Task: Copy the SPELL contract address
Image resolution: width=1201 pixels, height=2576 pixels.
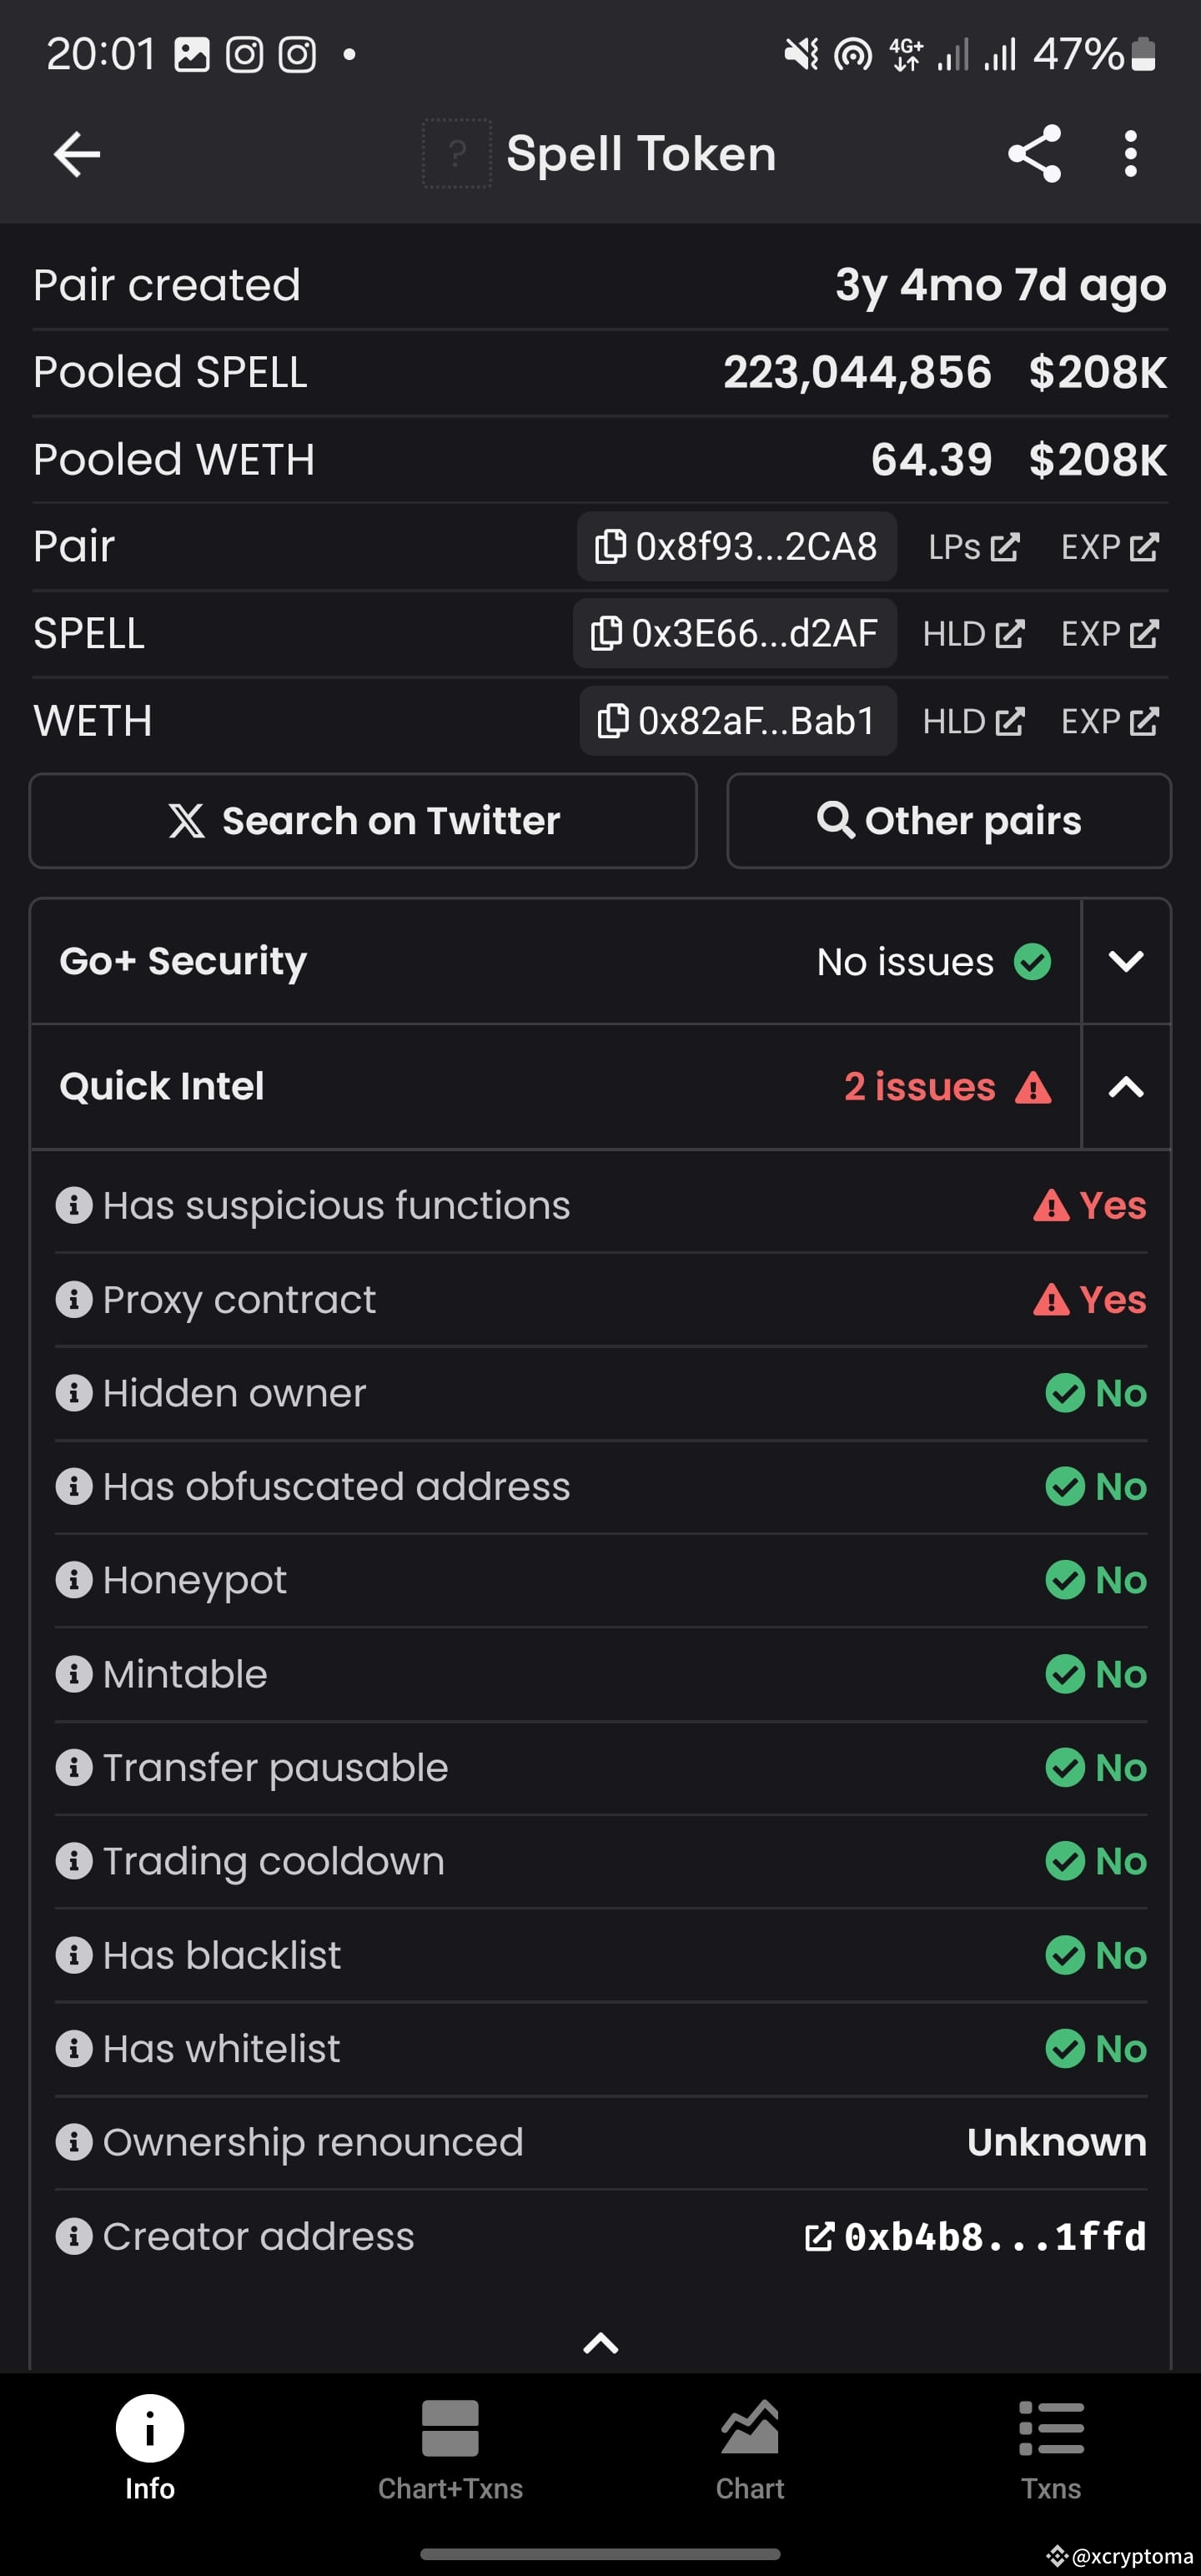Action: click(735, 633)
